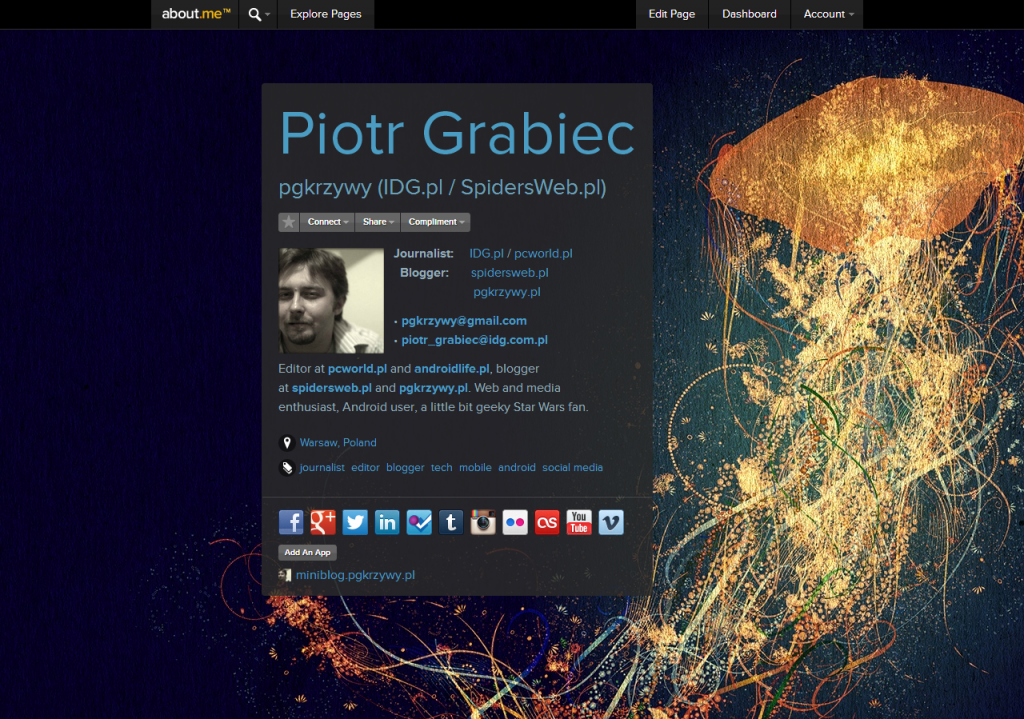Open the Tumblr profile icon
Viewport: 1024px width, 719px height.
pos(451,522)
